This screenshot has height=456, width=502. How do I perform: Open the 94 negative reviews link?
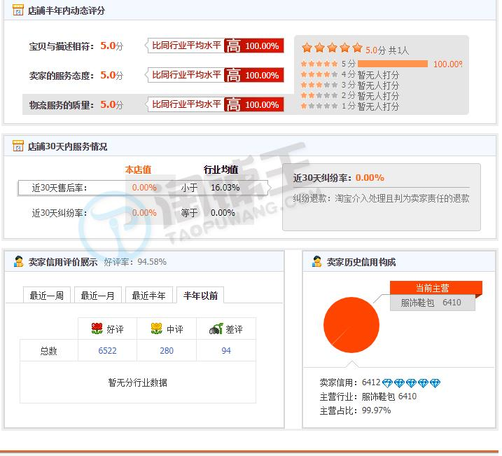(226, 351)
